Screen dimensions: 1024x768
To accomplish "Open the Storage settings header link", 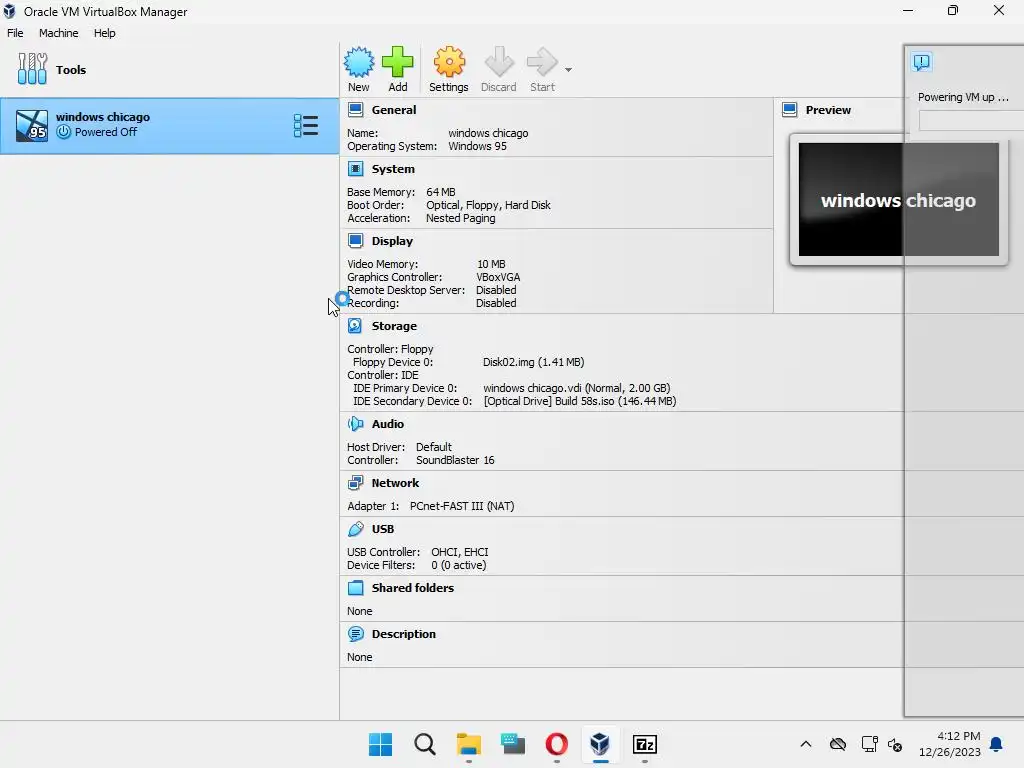I will pyautogui.click(x=394, y=326).
